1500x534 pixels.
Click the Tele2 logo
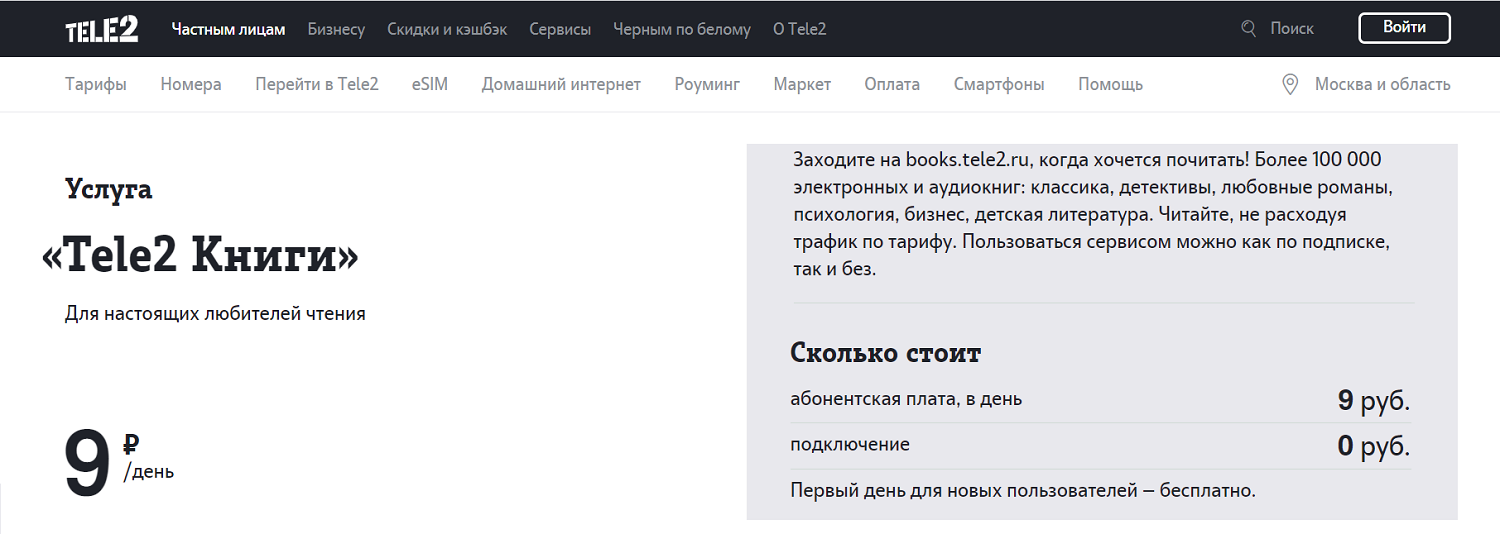[101, 30]
